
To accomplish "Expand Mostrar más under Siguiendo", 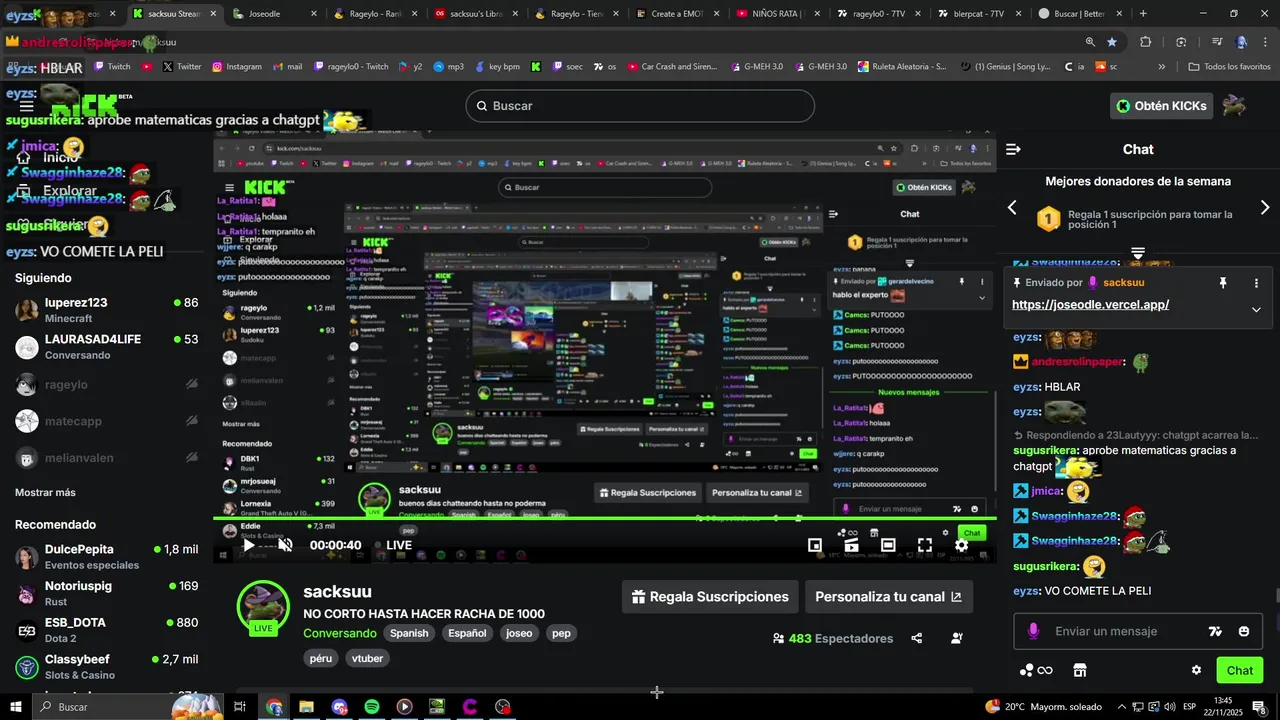I will [45, 492].
